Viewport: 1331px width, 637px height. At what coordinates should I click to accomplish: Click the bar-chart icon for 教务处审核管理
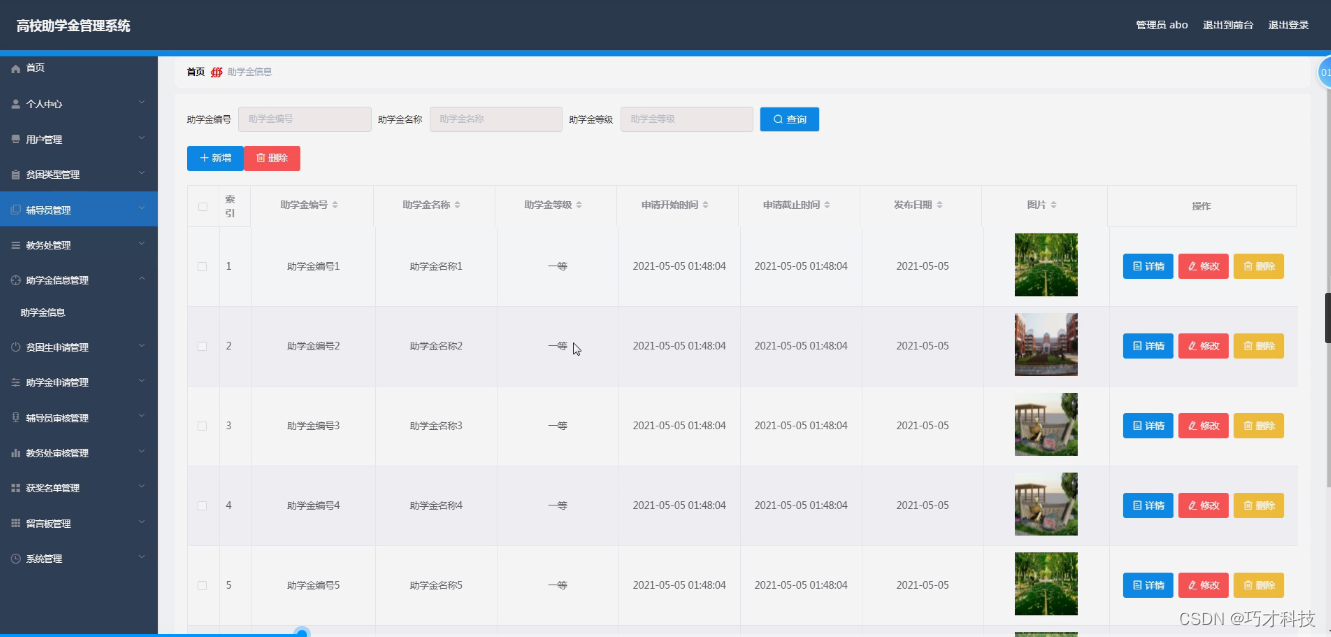point(15,452)
